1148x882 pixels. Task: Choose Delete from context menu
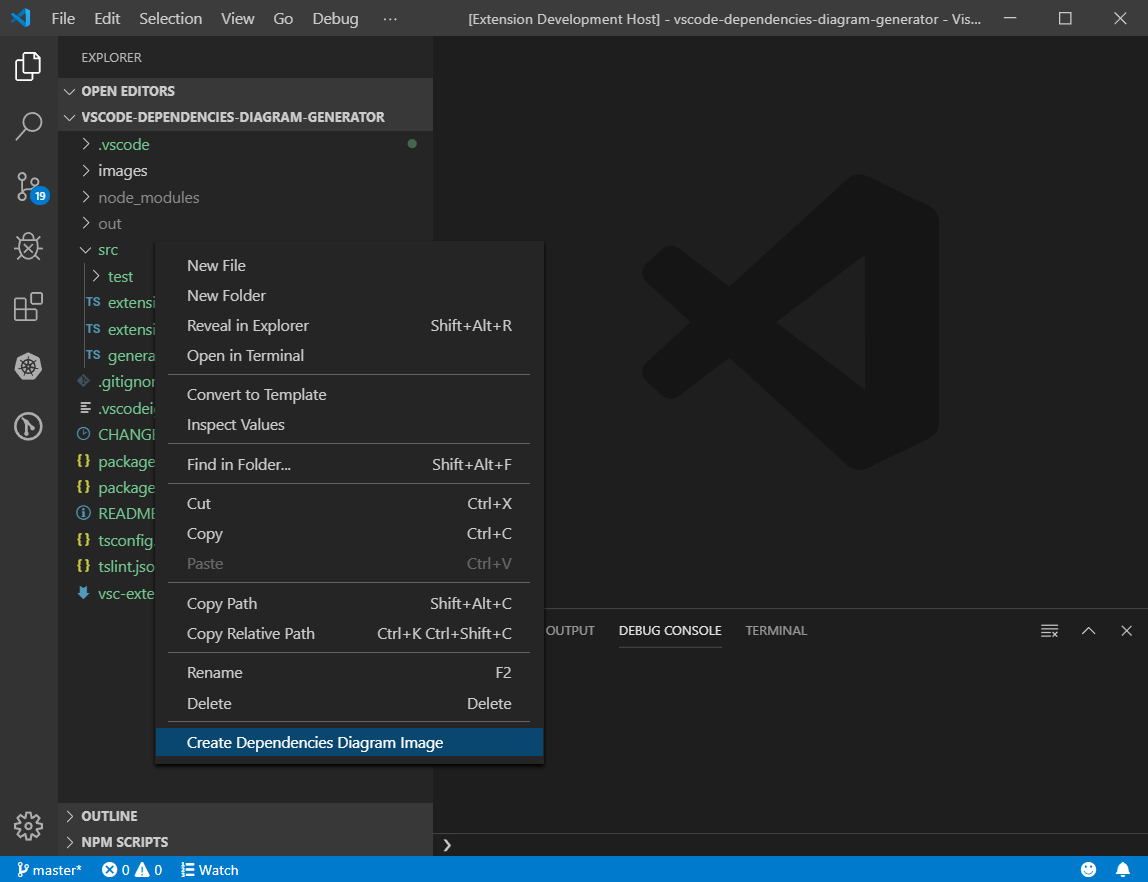[349, 703]
